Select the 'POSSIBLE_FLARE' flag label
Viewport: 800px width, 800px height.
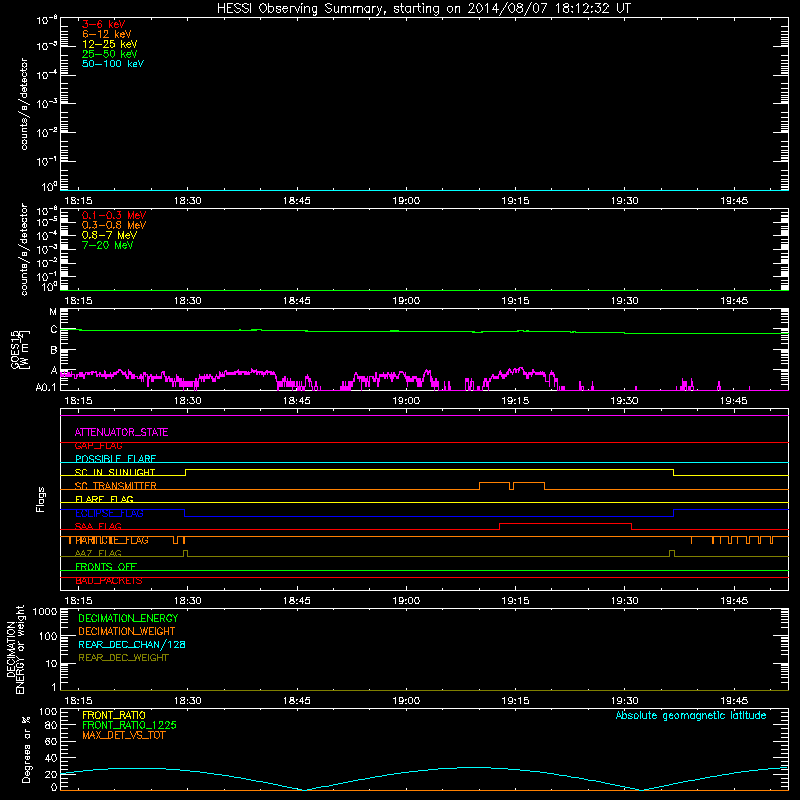(x=115, y=459)
